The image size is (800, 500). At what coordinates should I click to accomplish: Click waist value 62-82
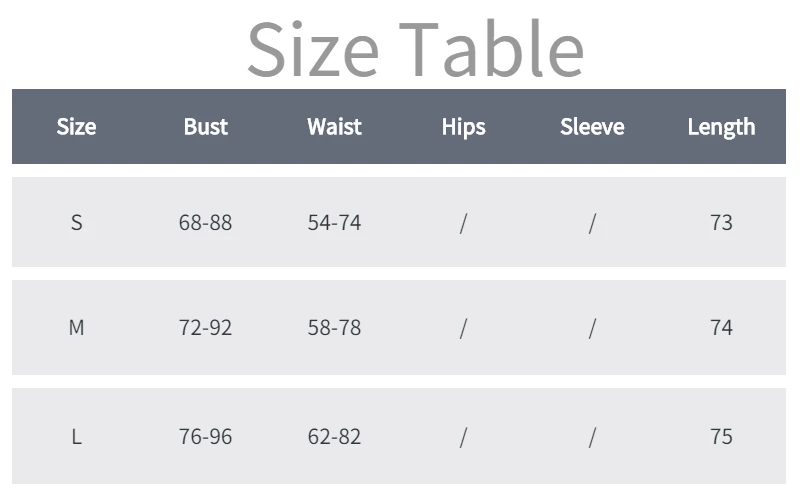pyautogui.click(x=334, y=436)
